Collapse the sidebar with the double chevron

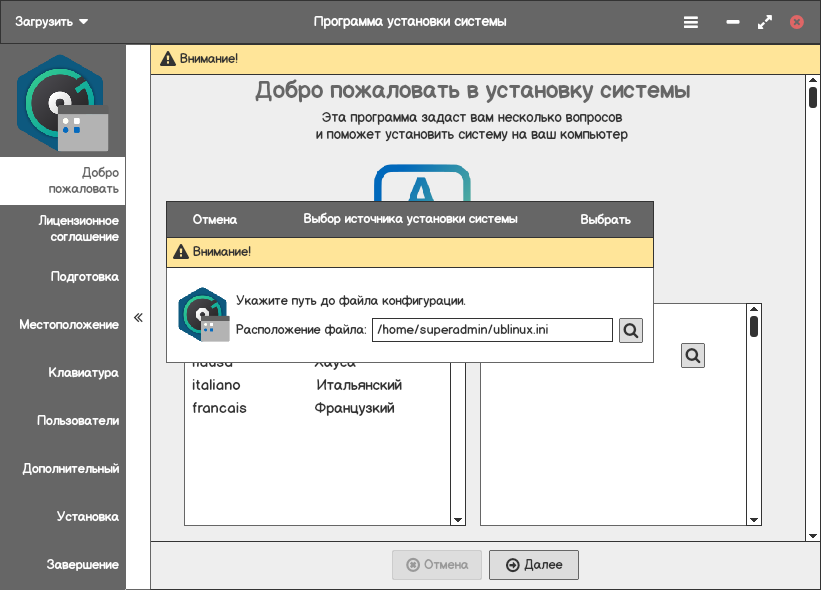coord(139,318)
